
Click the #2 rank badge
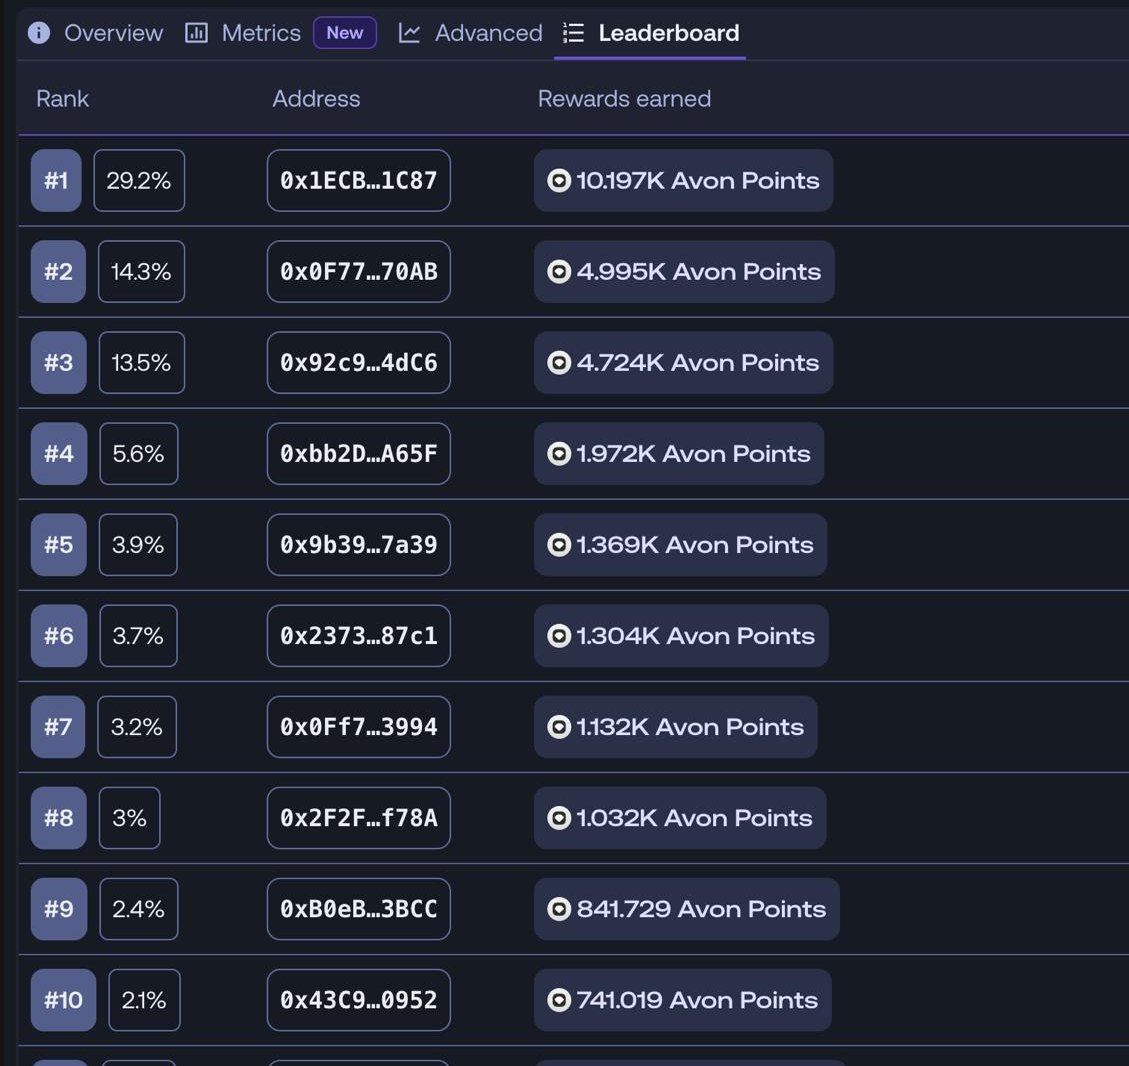pyautogui.click(x=58, y=271)
